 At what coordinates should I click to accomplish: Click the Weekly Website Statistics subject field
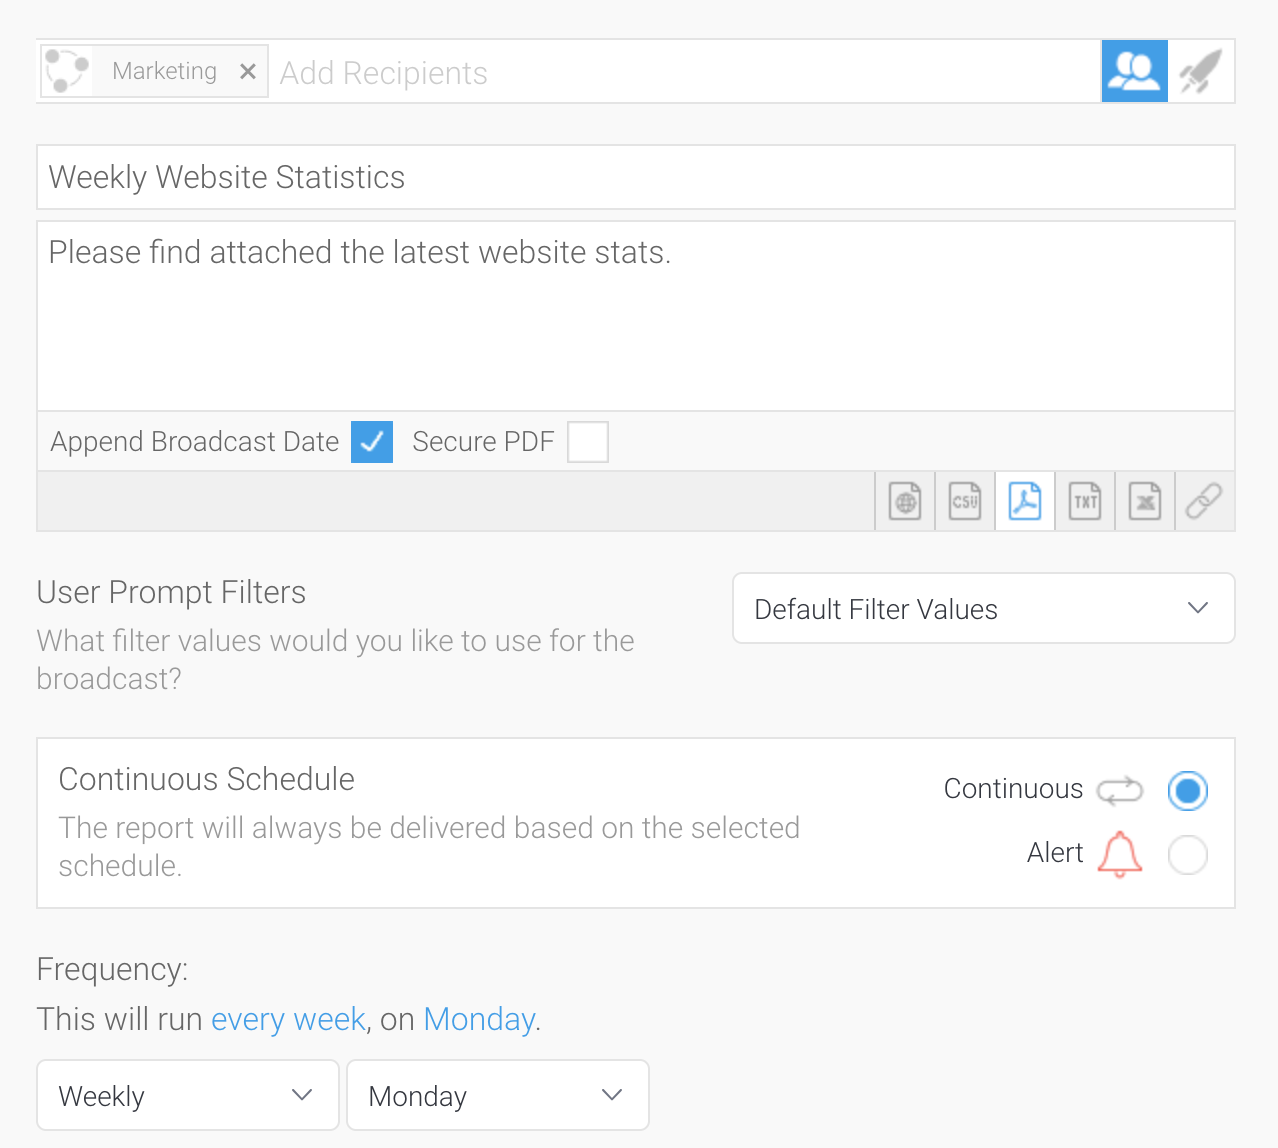tap(635, 177)
